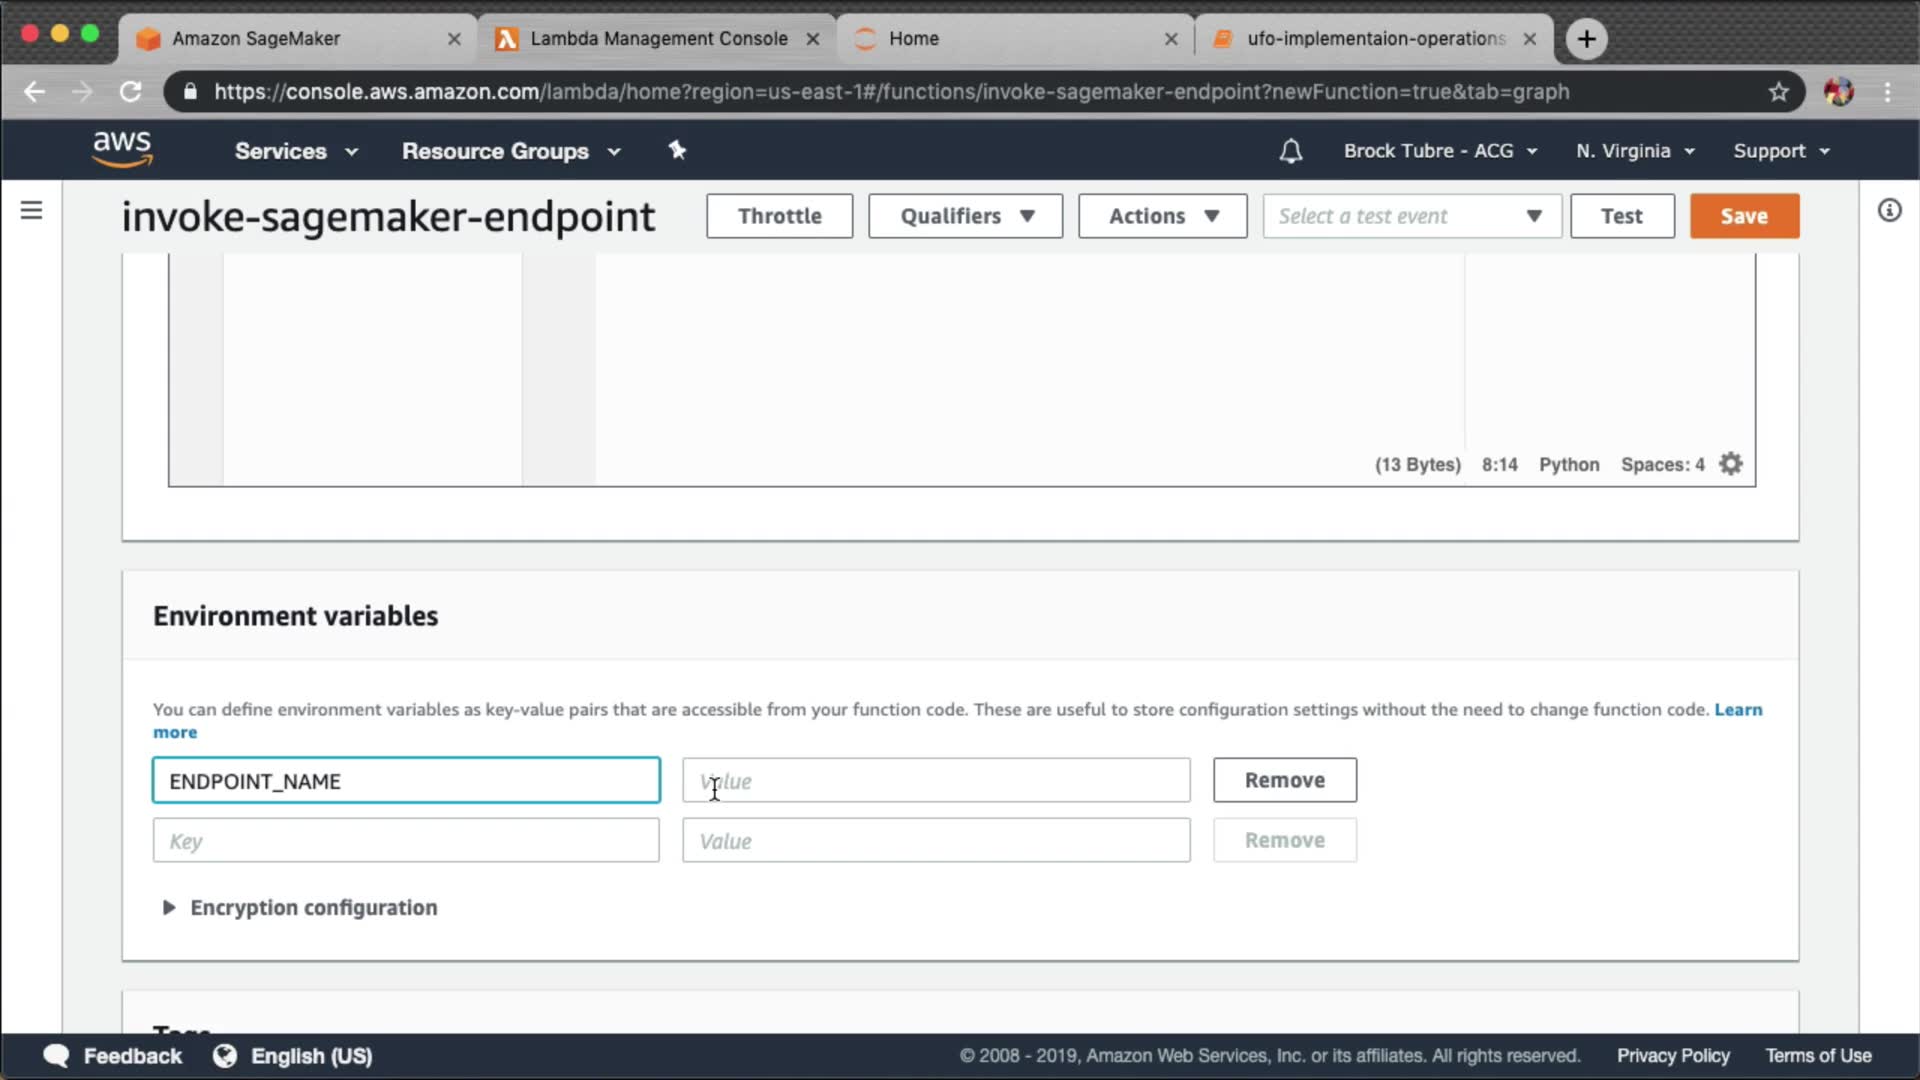Image resolution: width=1920 pixels, height=1080 pixels.
Task: Reload the page in the browser
Action: pyautogui.click(x=130, y=92)
